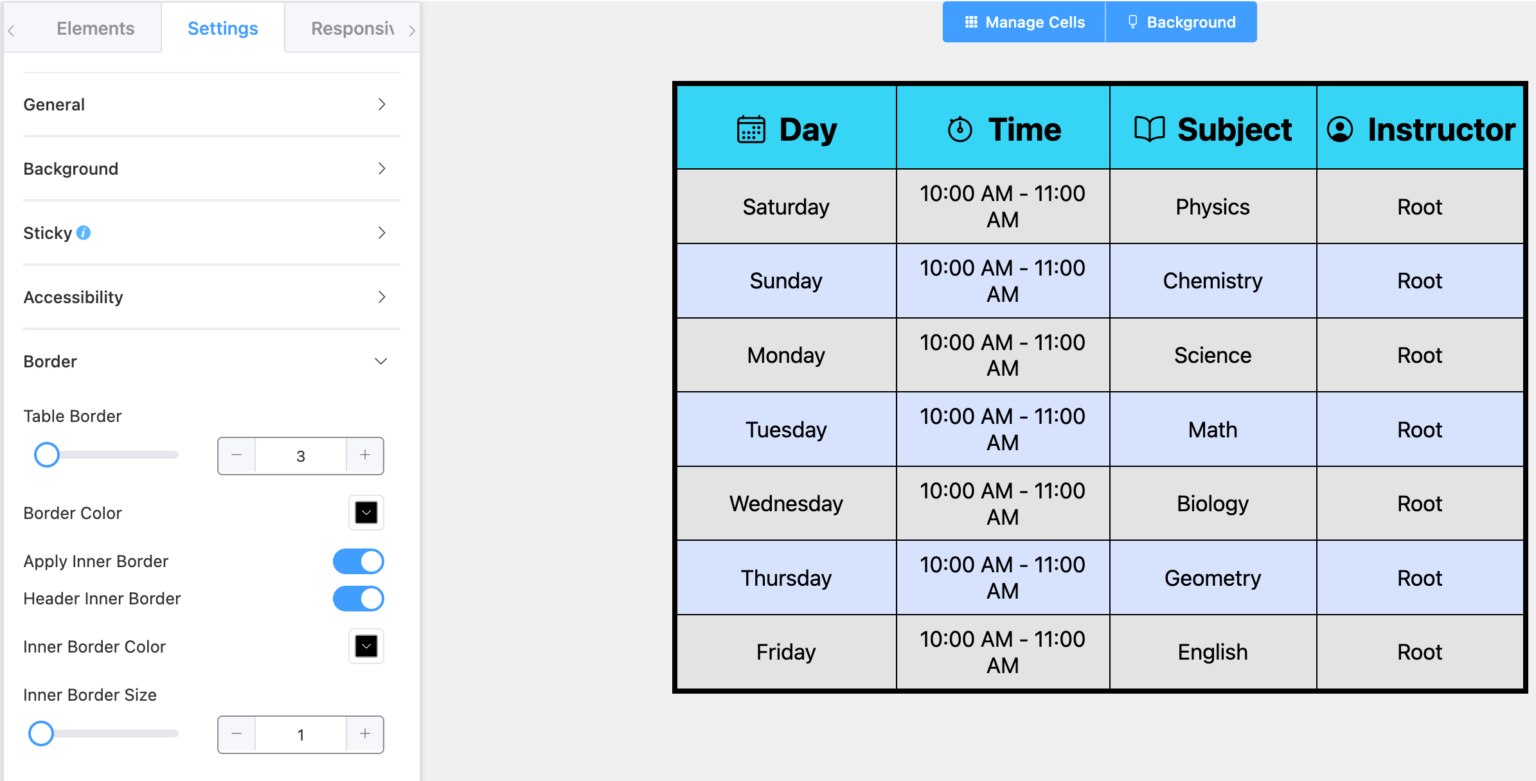Image resolution: width=1536 pixels, height=781 pixels.
Task: Disable the Apply Inner Border toggle
Action: [x=358, y=561]
